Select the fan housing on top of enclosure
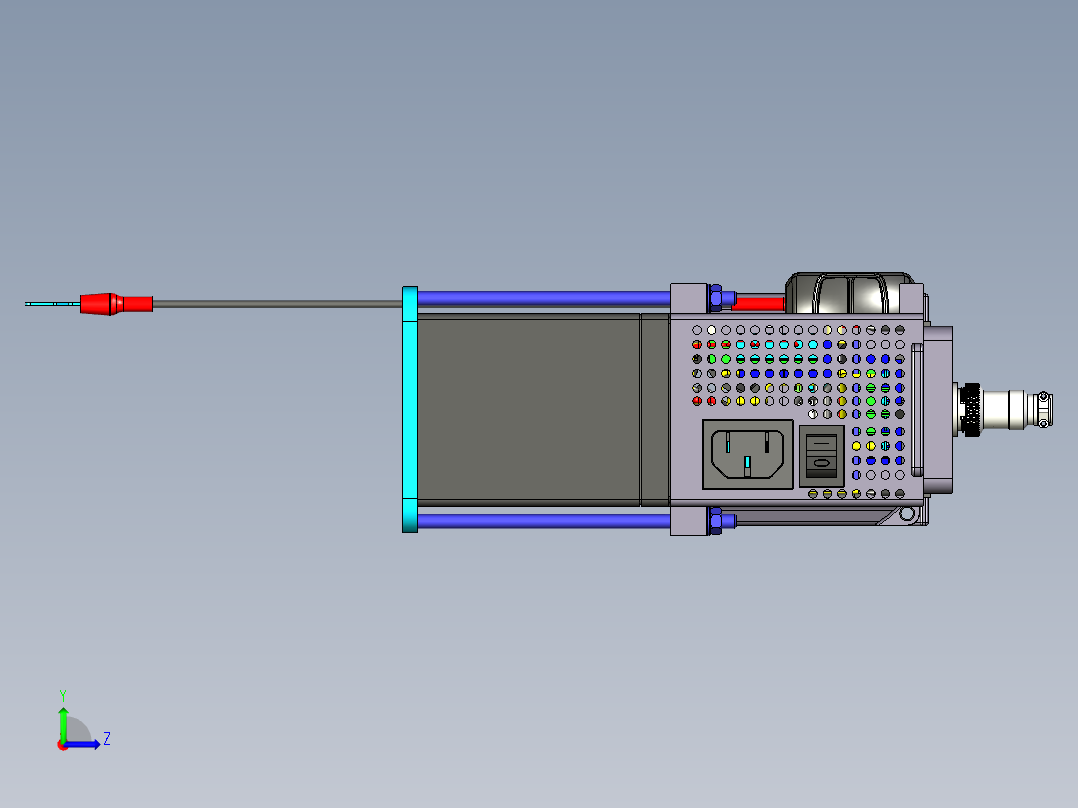The image size is (1078, 808). (x=849, y=293)
